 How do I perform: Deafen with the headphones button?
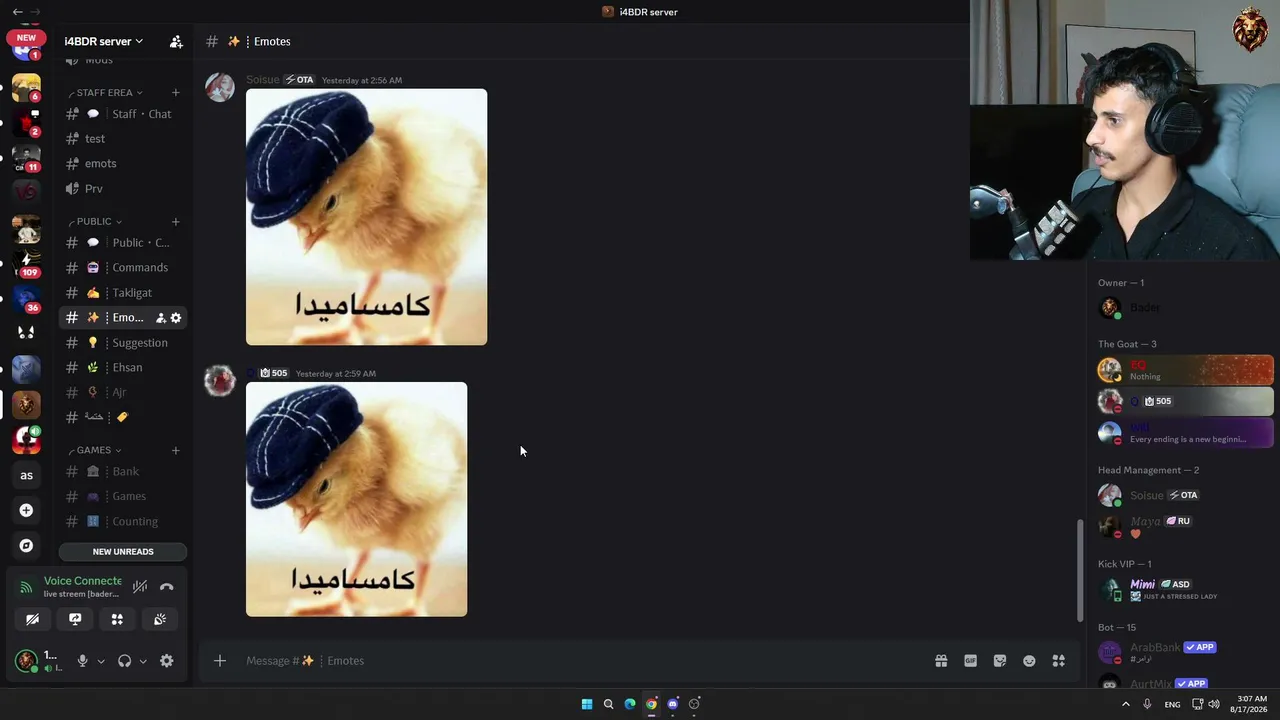[x=125, y=661]
